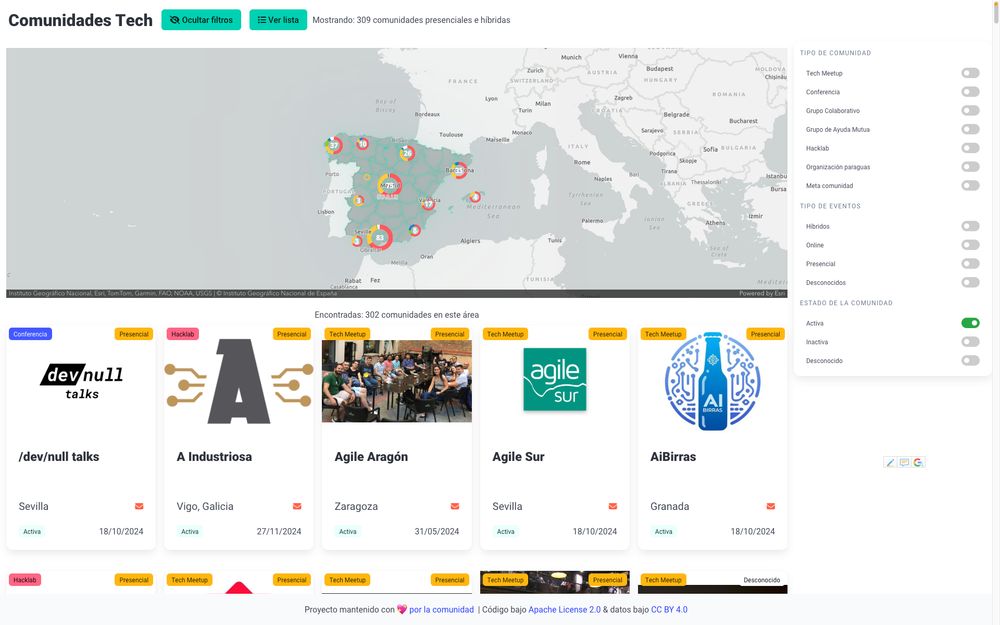Enable the Desconocidos events filter
The height and width of the screenshot is (625, 1000).
click(x=970, y=283)
